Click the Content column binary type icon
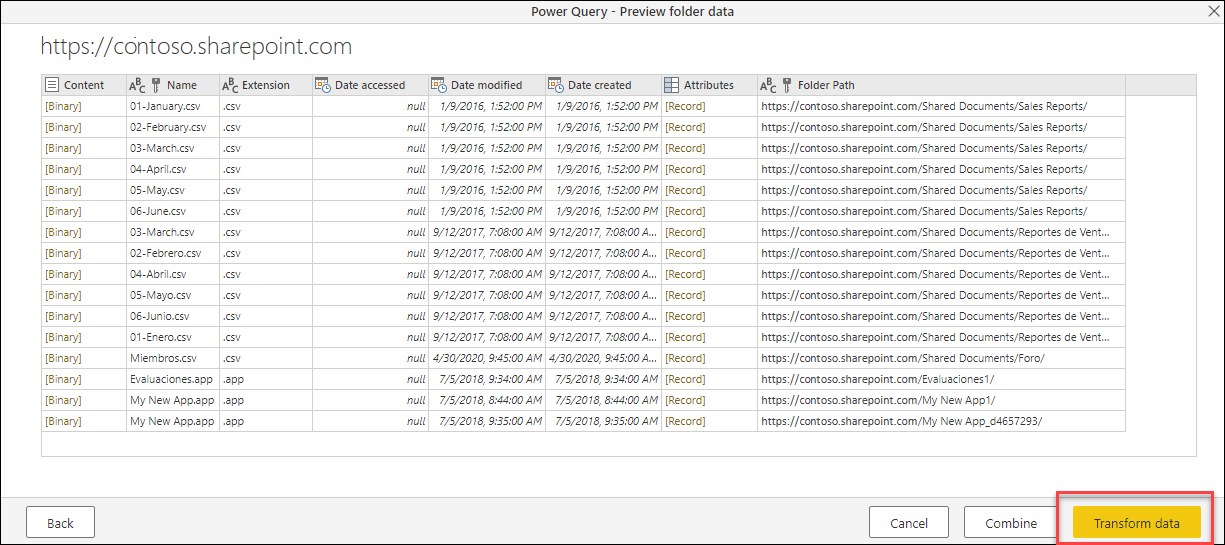 52,85
